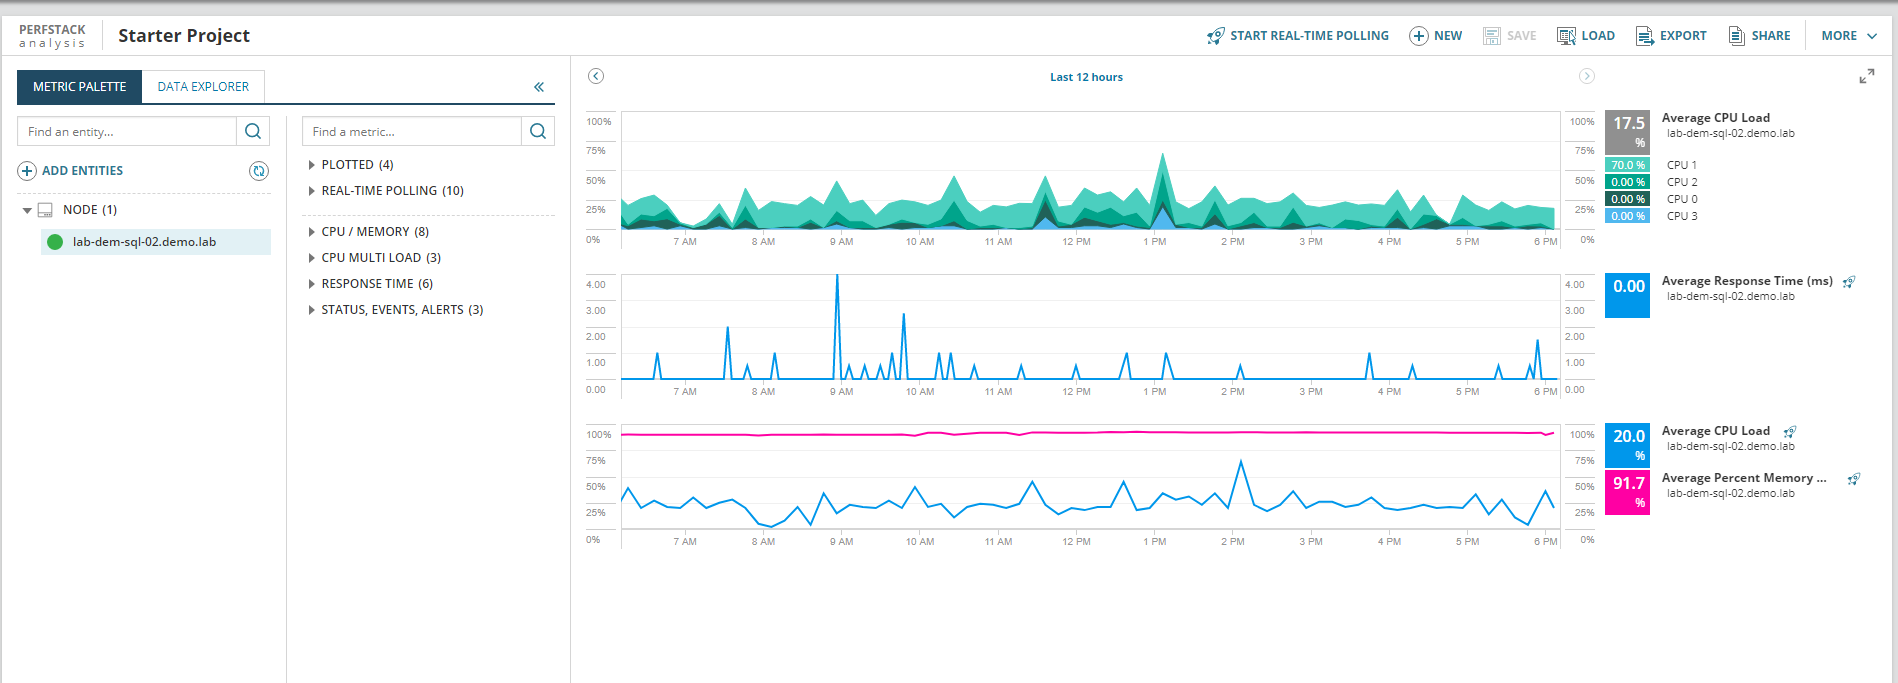Collapse the NODE tree group
This screenshot has width=1898, height=683.
tap(27, 210)
